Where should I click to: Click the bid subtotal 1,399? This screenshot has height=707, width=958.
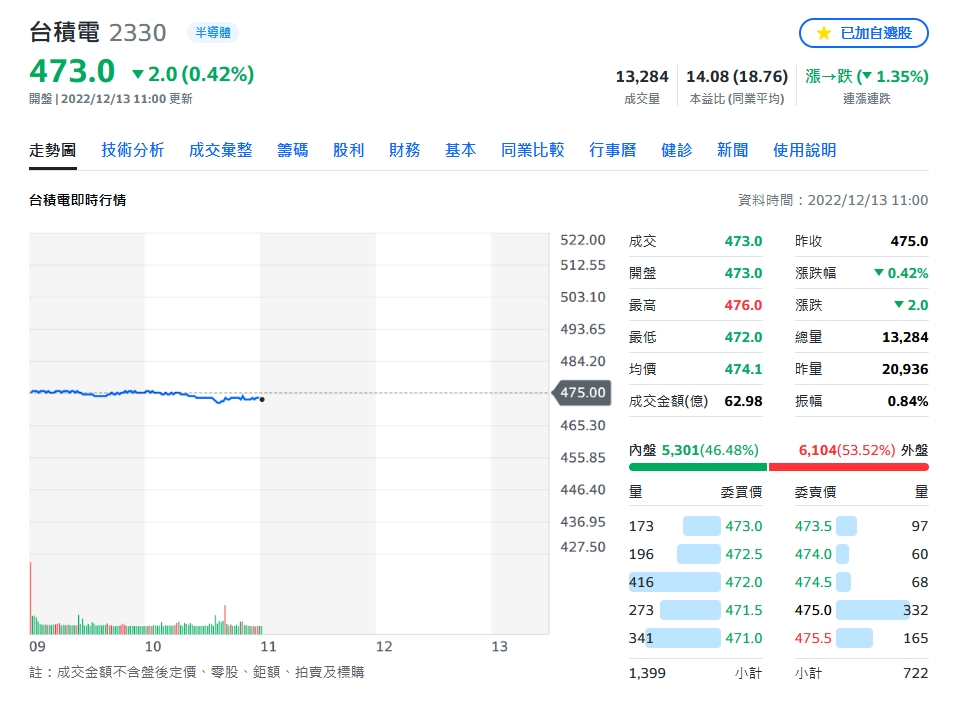click(647, 673)
